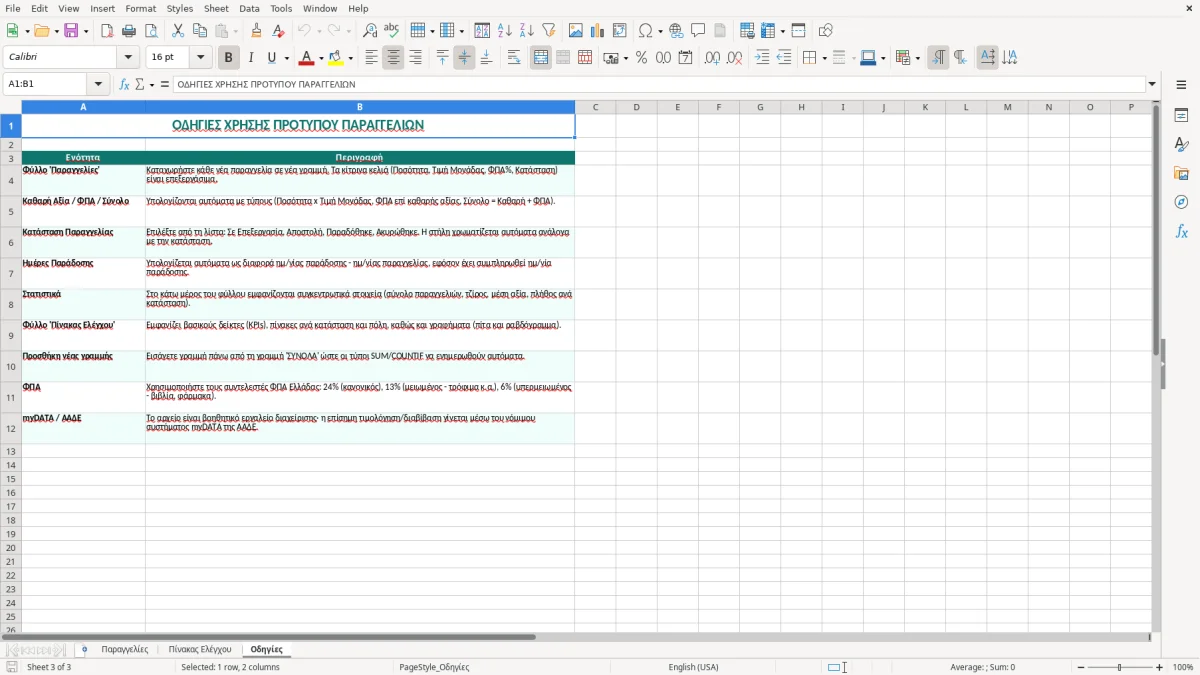Increase cell indent
Screen dimensions: 1200x675
pos(762,58)
